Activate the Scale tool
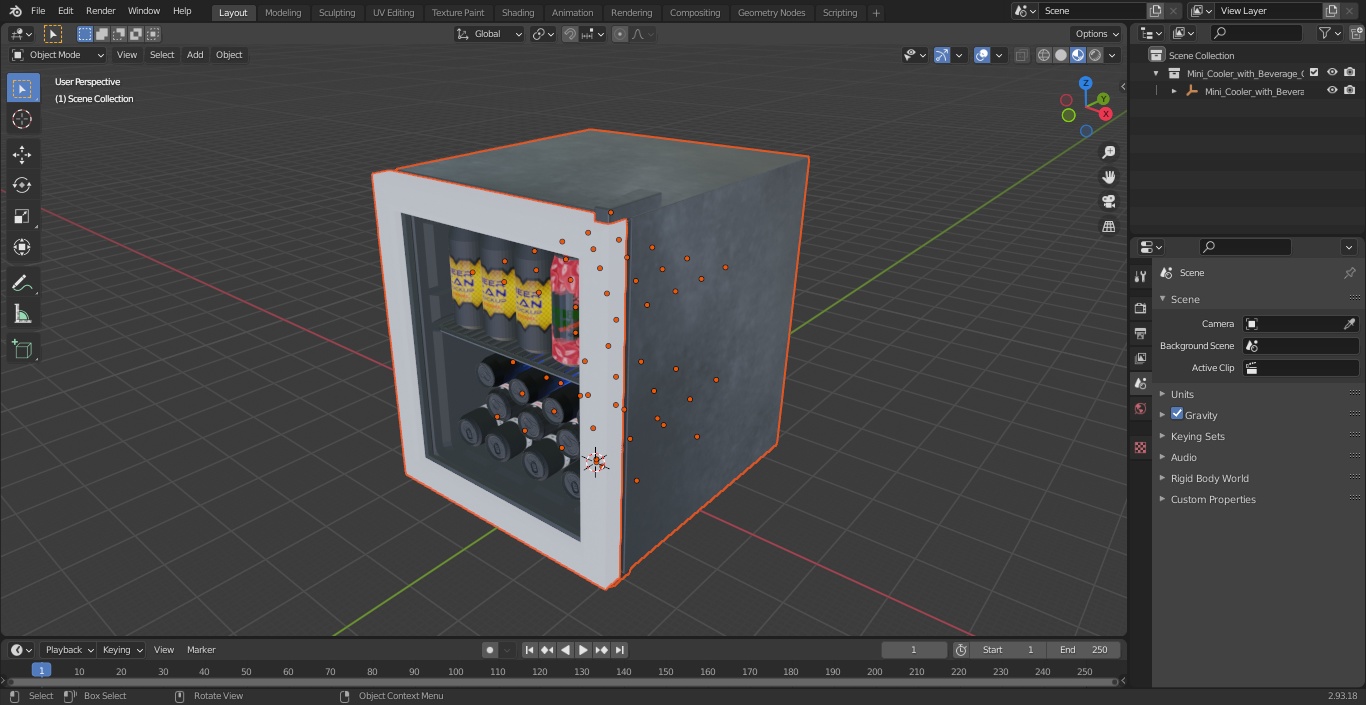This screenshot has height=705, width=1366. tap(22, 216)
